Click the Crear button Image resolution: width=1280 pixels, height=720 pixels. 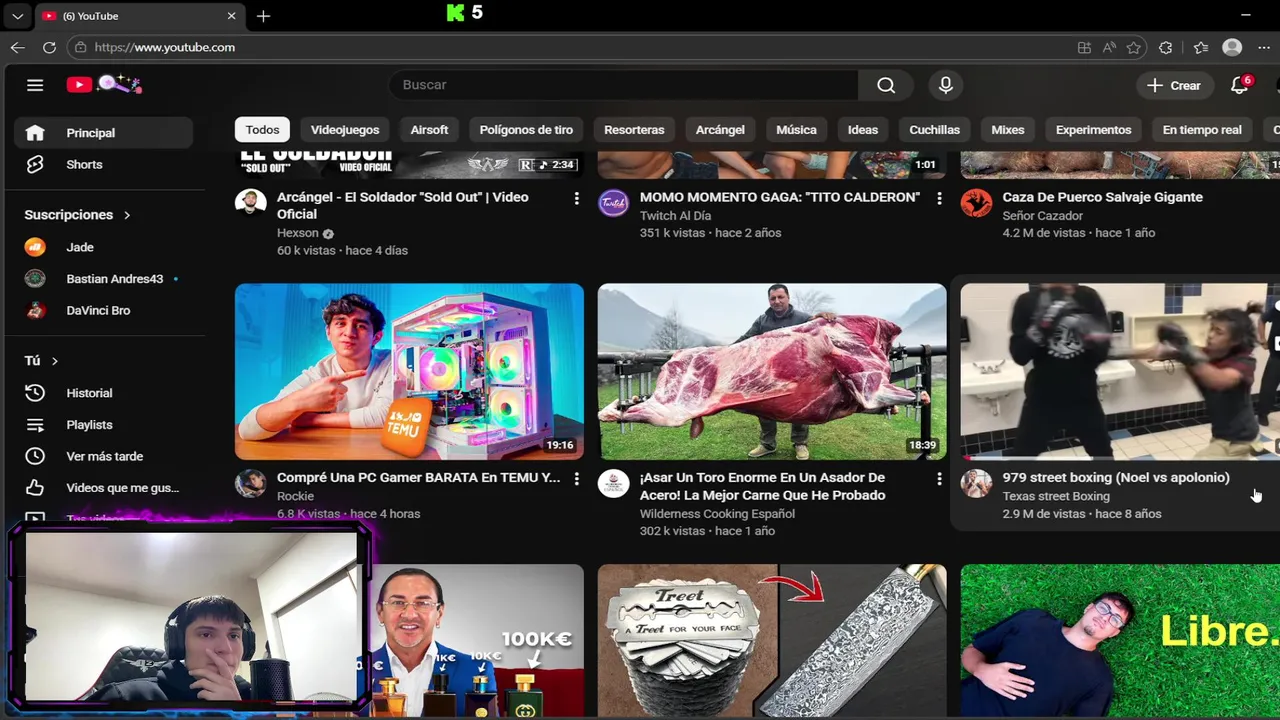point(1174,85)
